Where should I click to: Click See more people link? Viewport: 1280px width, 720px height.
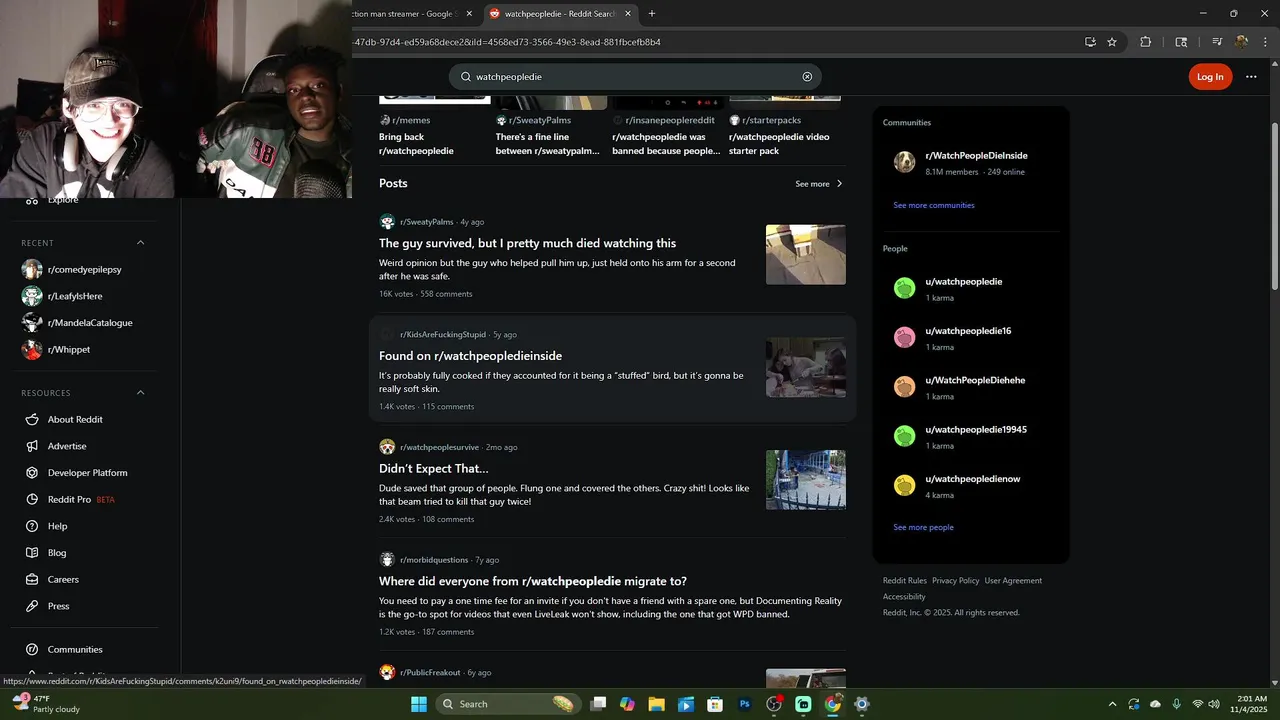click(923, 527)
